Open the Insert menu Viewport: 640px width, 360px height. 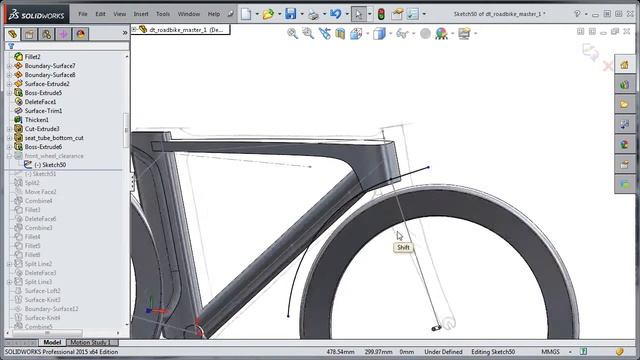tap(141, 14)
